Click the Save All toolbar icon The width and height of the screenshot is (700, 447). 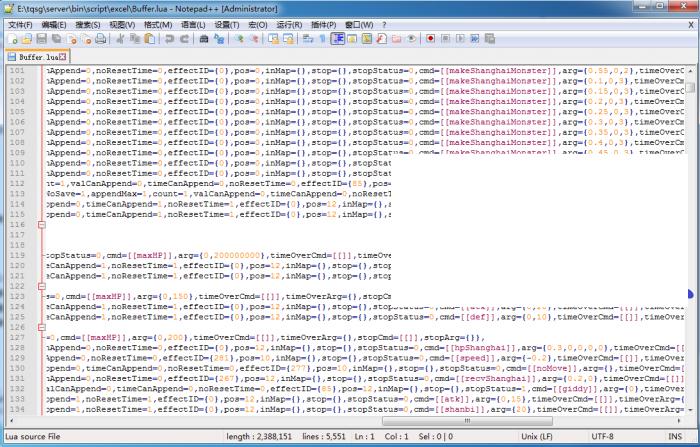click(x=57, y=39)
